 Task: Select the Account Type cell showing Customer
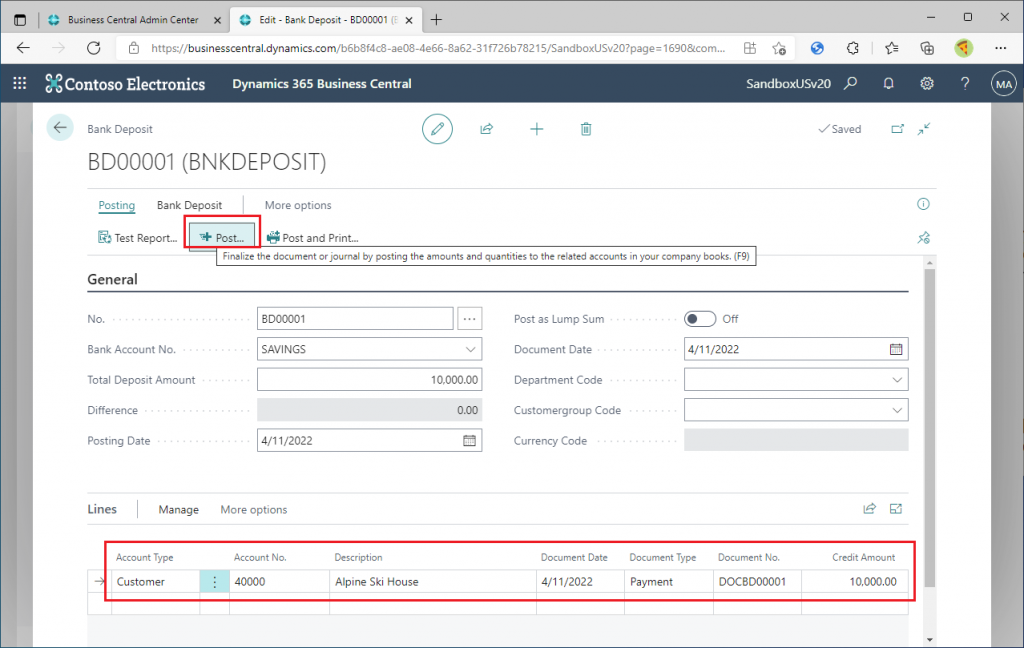pyautogui.click(x=155, y=581)
